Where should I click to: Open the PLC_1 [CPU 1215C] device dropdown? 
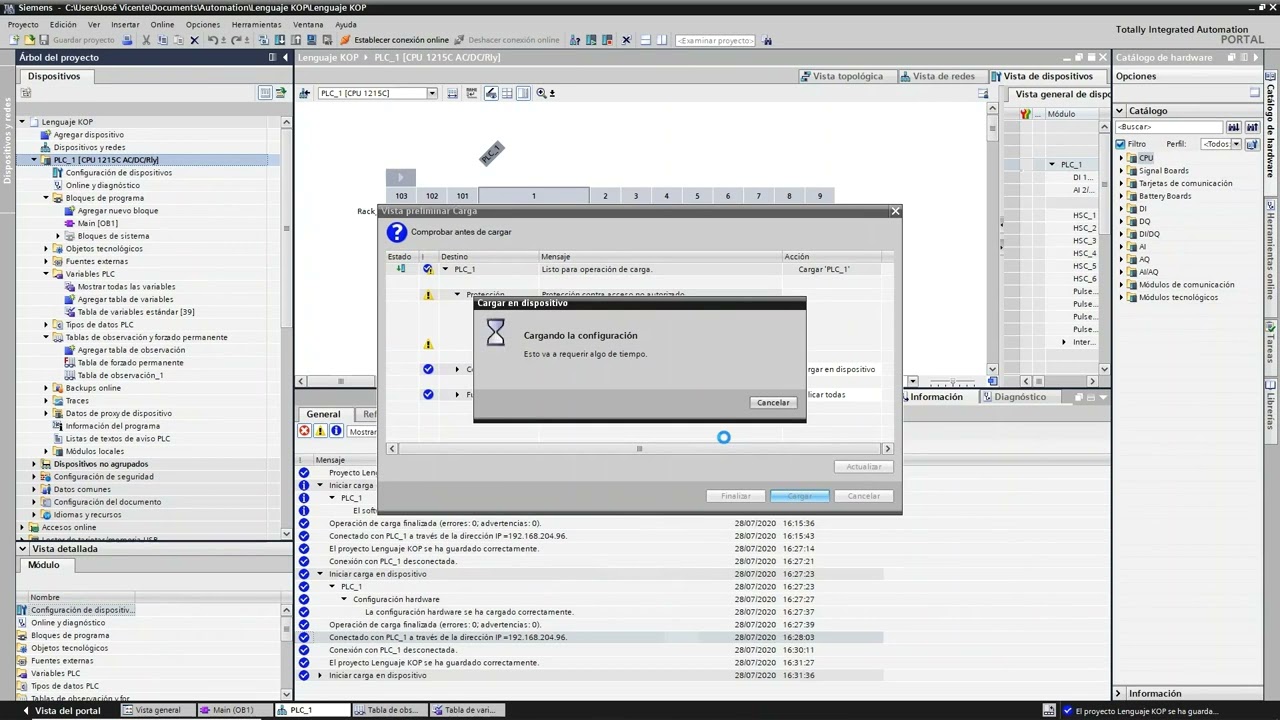(x=432, y=93)
